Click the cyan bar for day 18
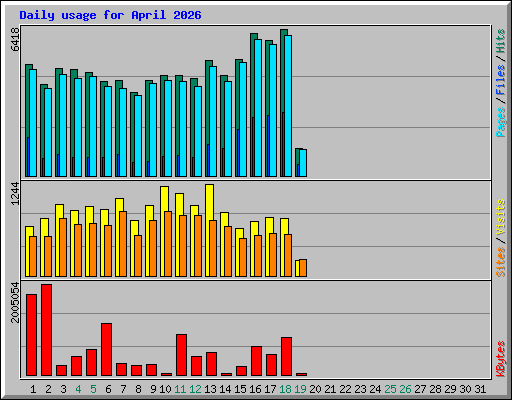512x400 pixels. click(x=288, y=106)
